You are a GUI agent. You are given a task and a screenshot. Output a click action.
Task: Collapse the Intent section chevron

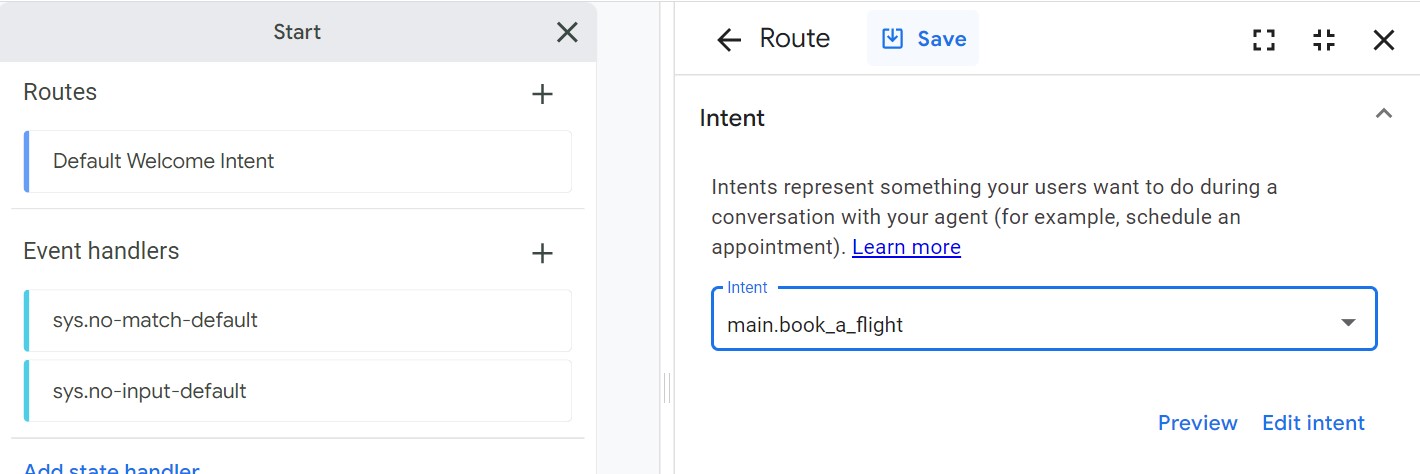click(x=1384, y=114)
